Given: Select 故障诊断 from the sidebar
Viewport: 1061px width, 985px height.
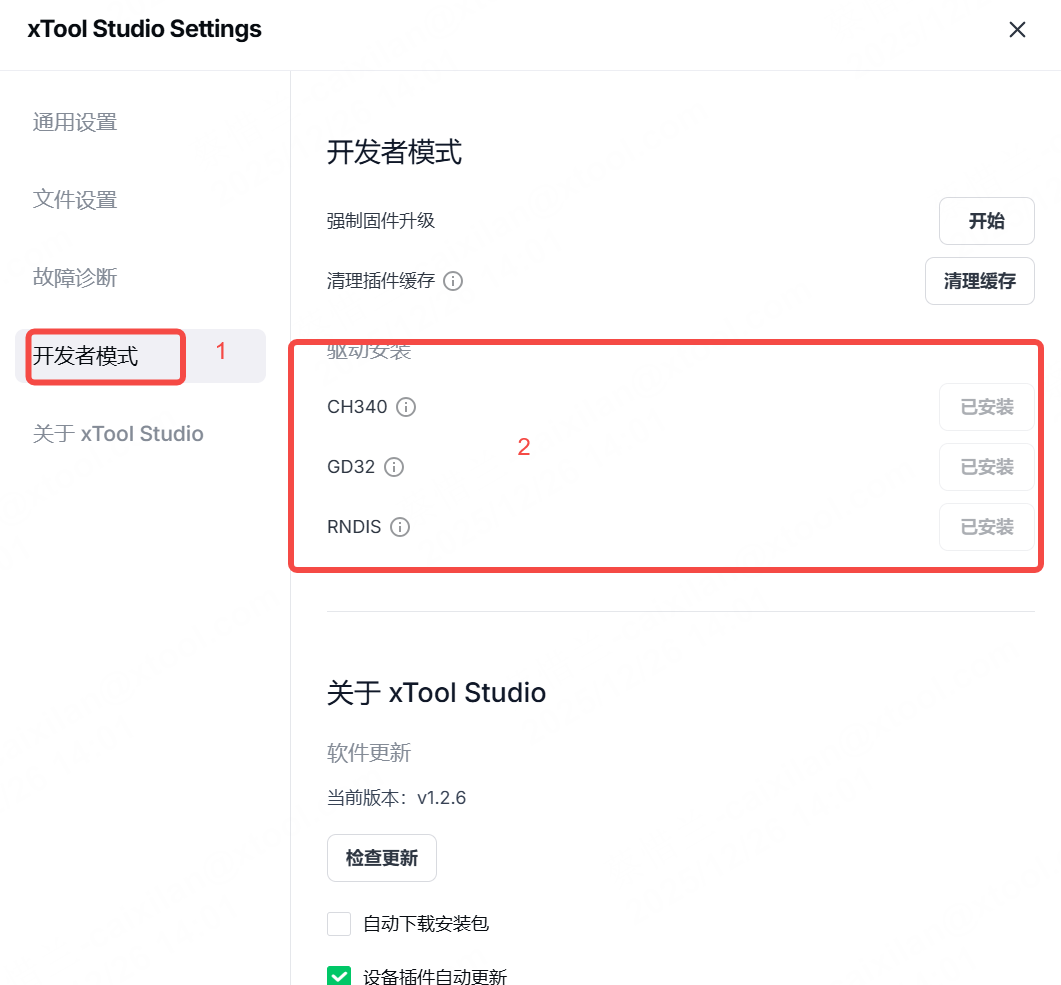Looking at the screenshot, I should tap(75, 278).
